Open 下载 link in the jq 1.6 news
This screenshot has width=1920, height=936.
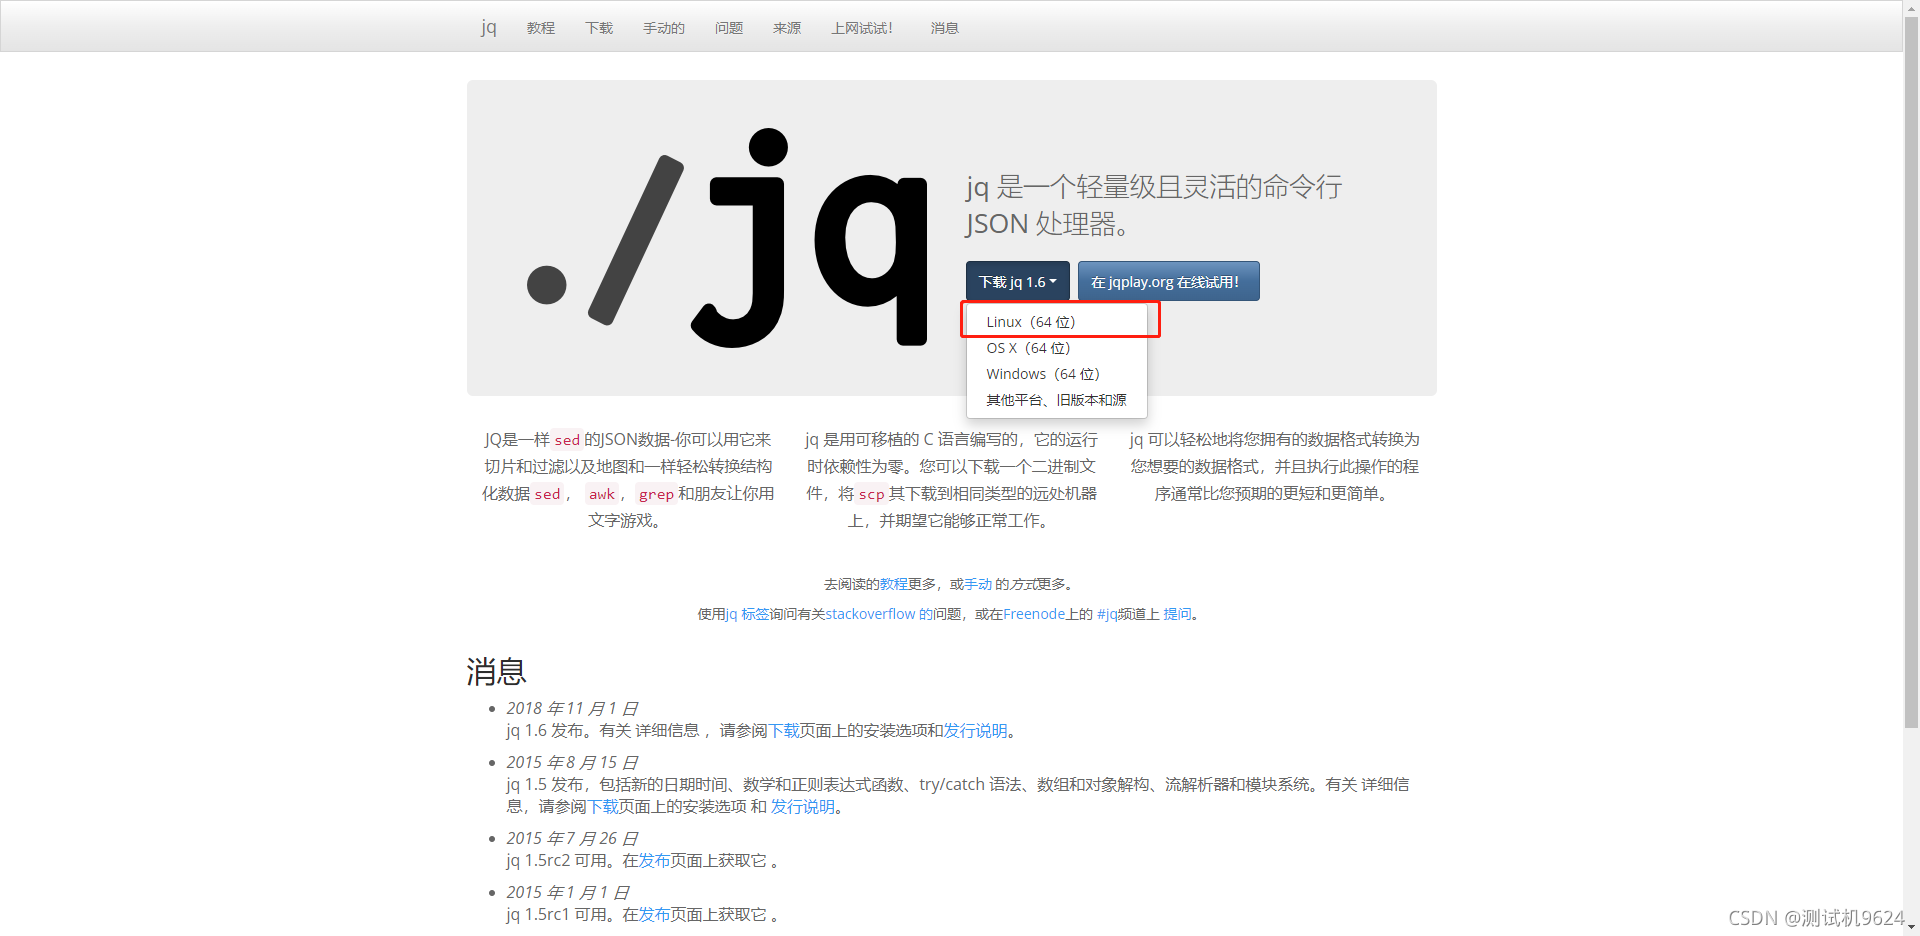784,731
